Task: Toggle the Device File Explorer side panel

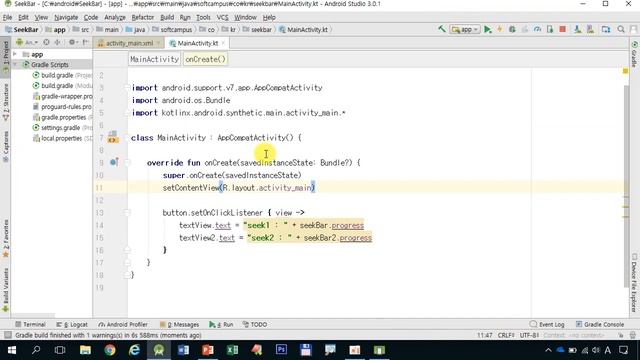Action: click(634, 282)
